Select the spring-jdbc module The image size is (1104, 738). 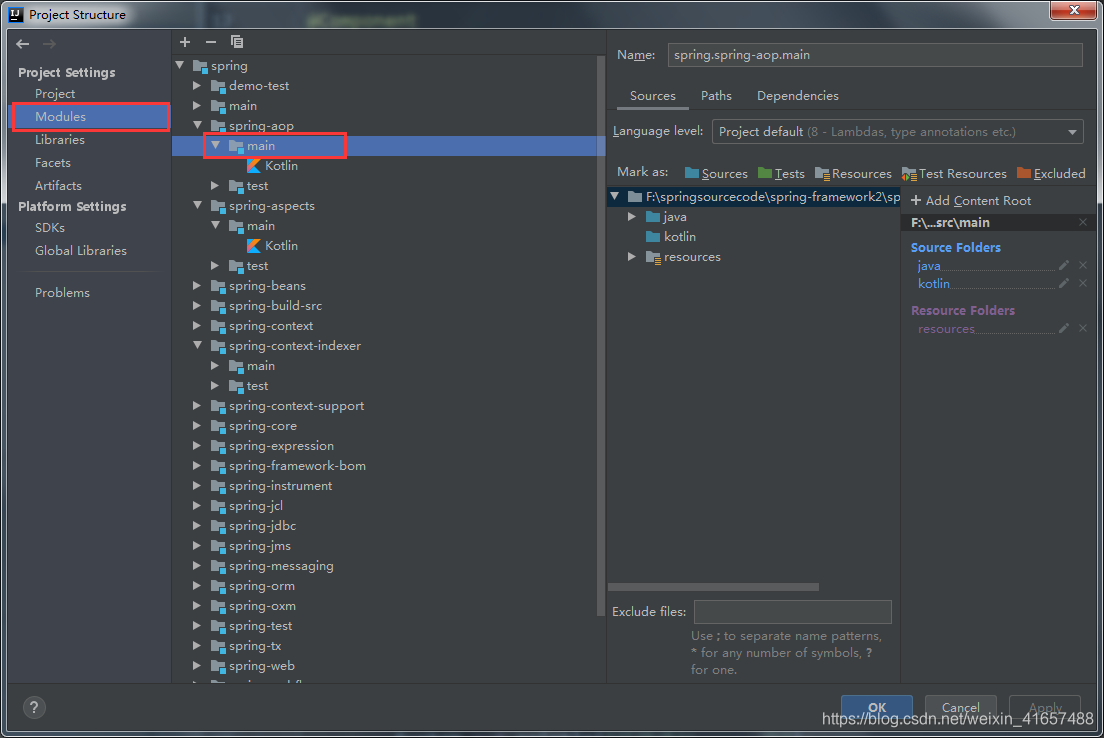[x=262, y=526]
